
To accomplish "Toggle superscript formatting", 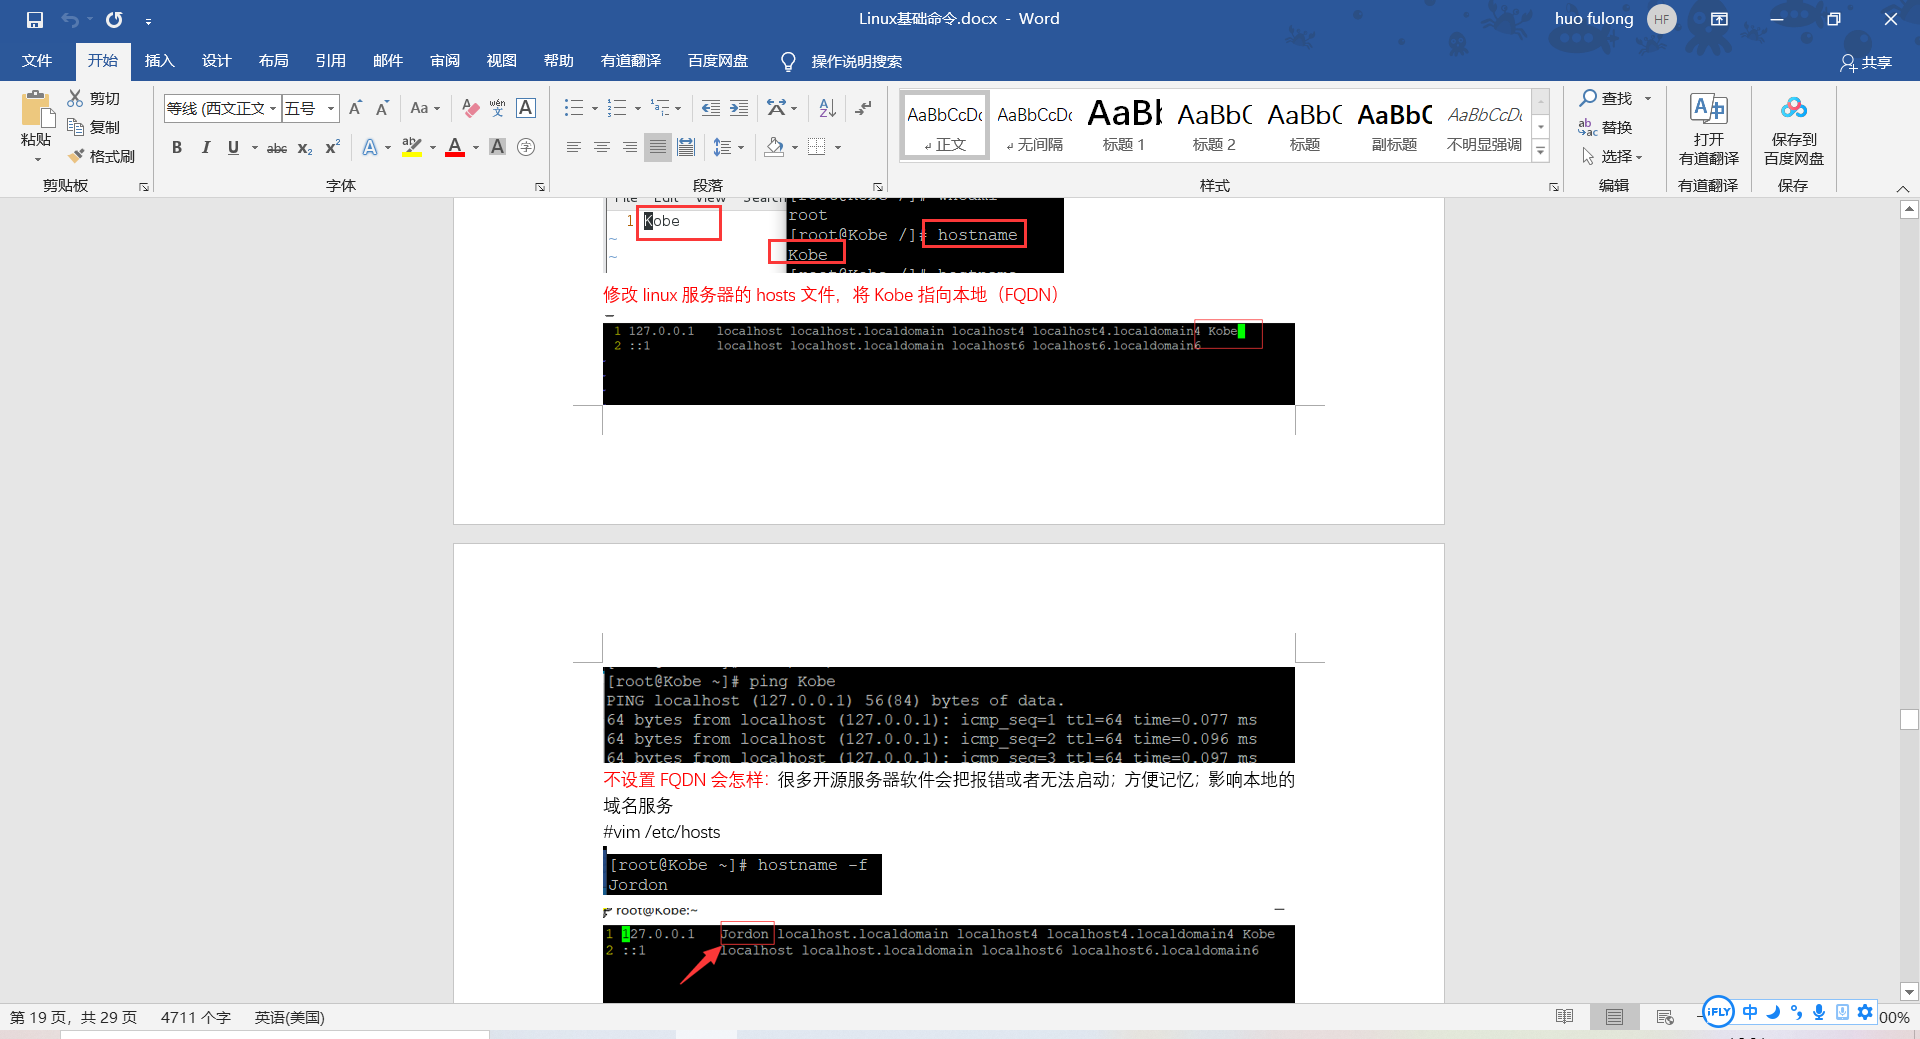I will click(x=333, y=148).
